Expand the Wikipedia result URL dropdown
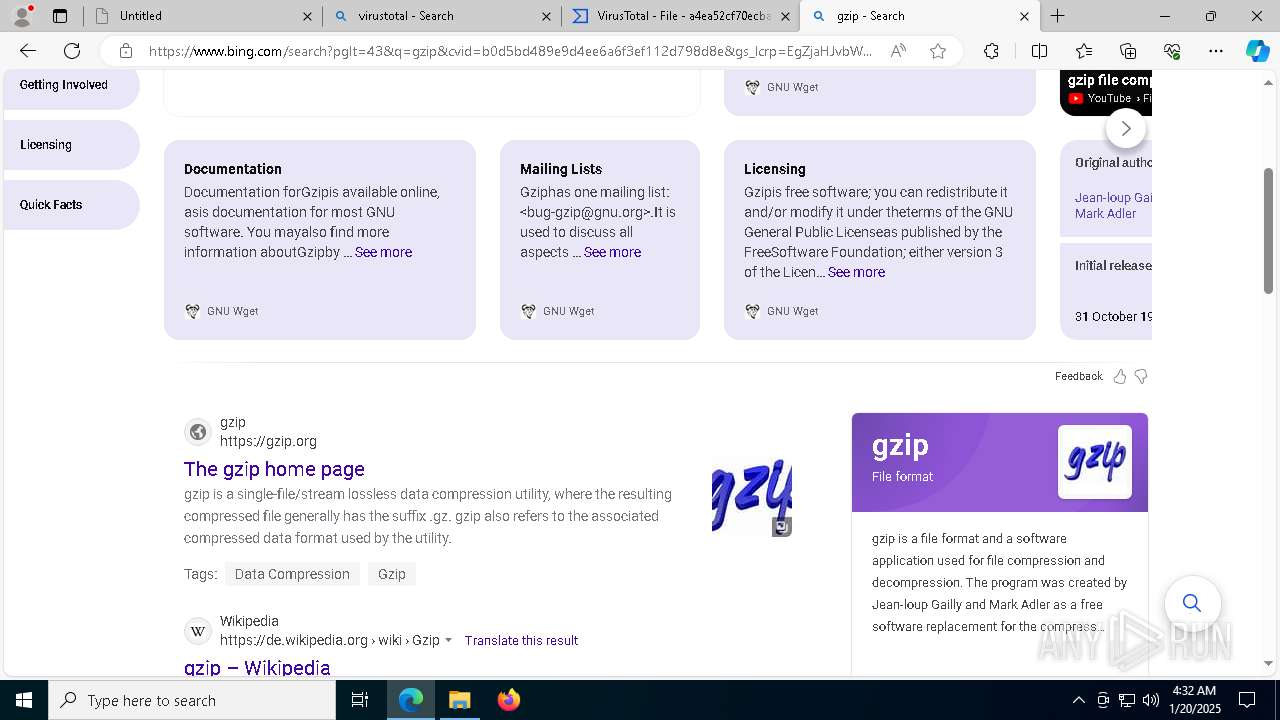Image resolution: width=1280 pixels, height=720 pixels. (448, 640)
